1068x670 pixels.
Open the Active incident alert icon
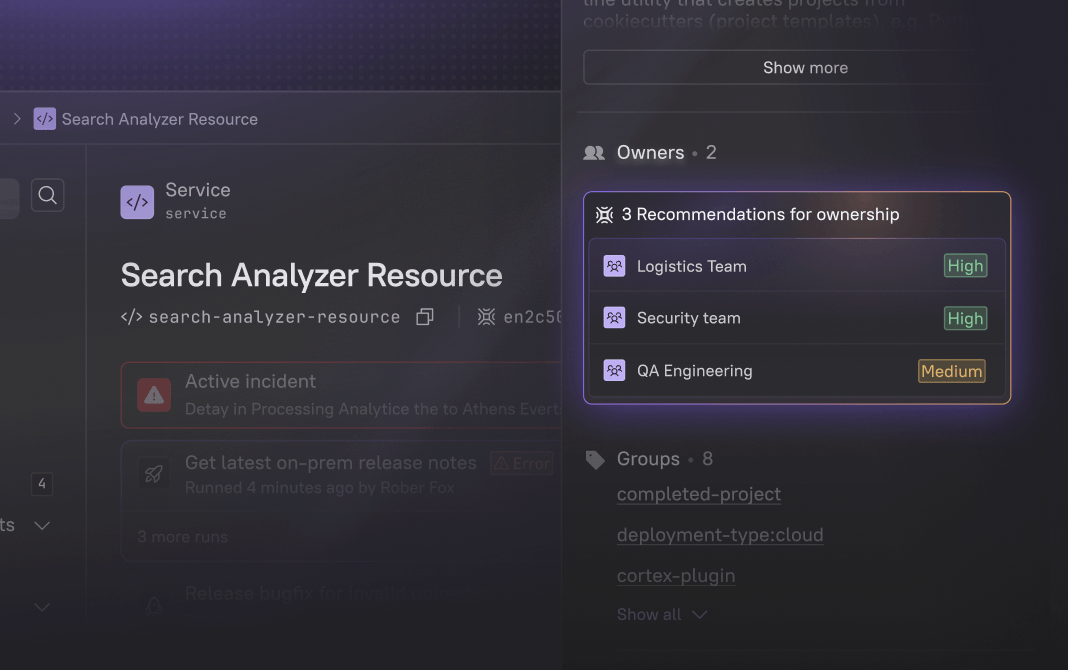(x=154, y=395)
